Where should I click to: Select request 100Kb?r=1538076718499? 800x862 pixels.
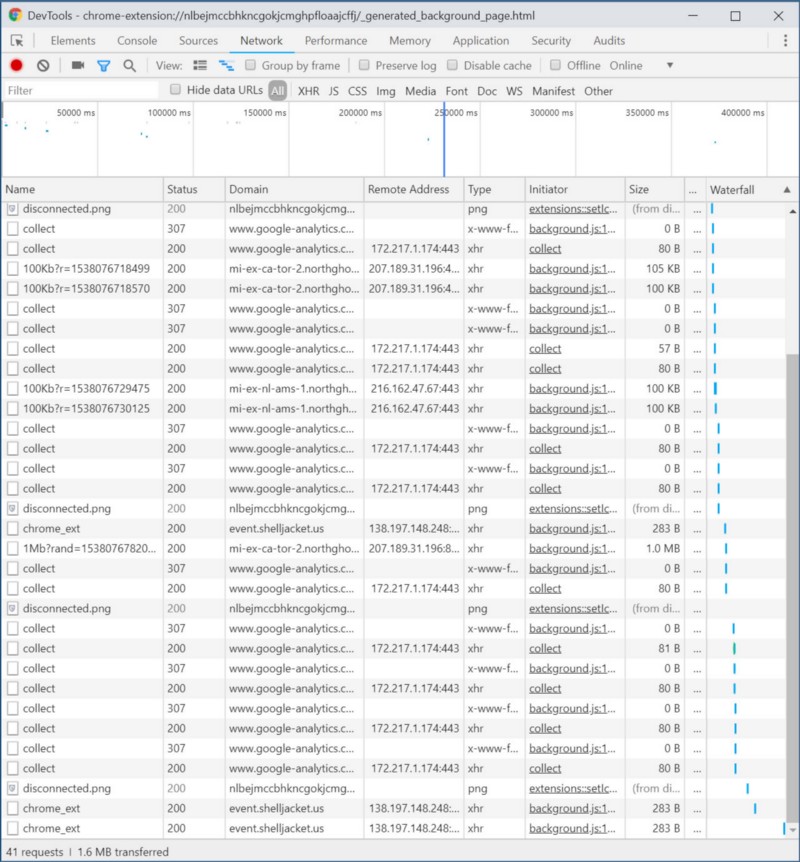[x=86, y=269]
